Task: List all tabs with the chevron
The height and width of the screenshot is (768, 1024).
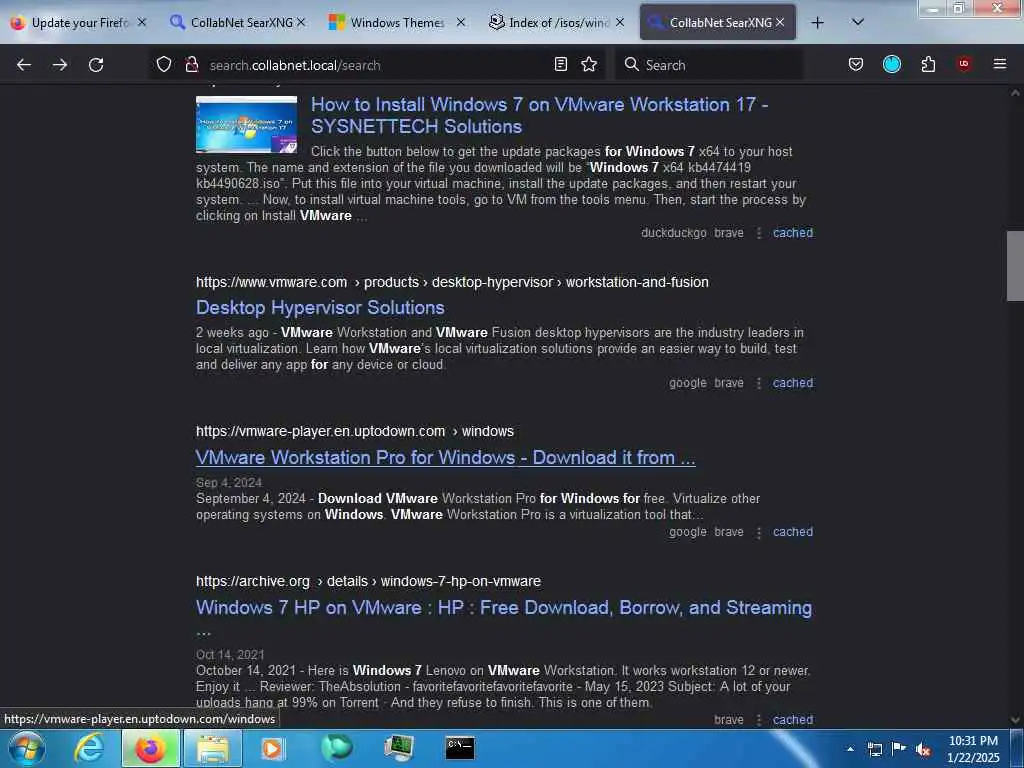Action: pyautogui.click(x=858, y=22)
